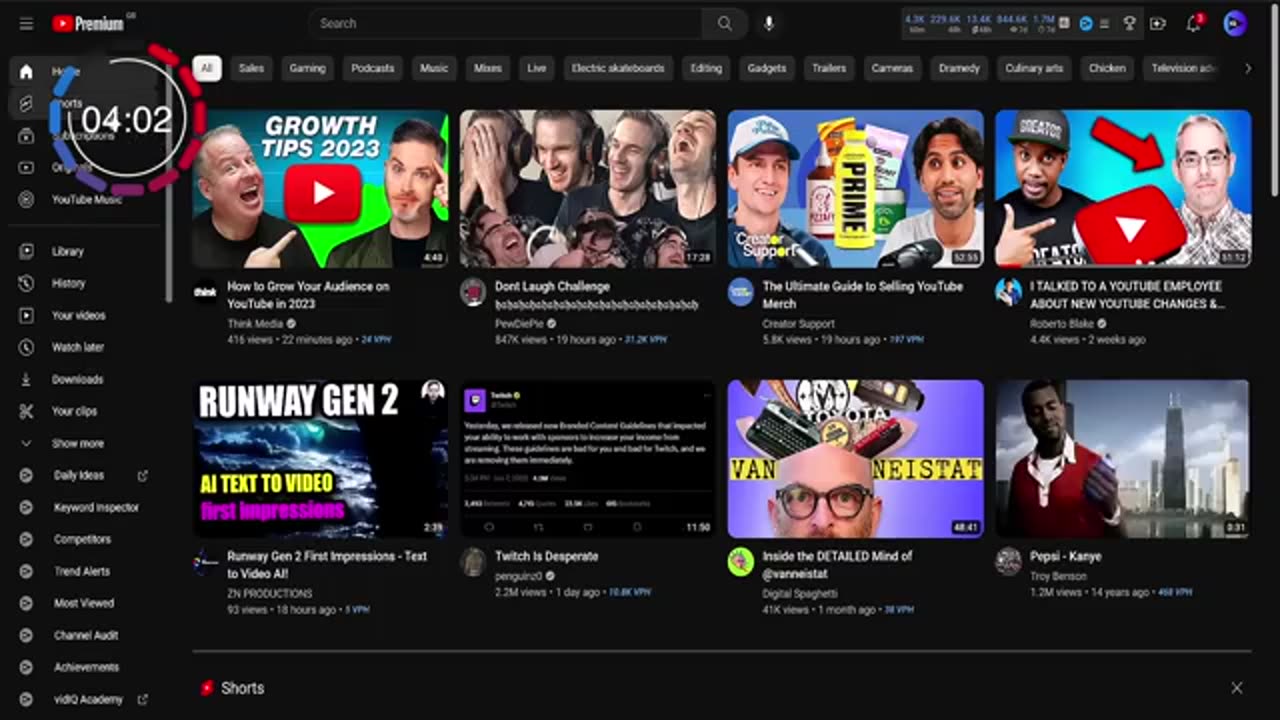Select the Culinary arts chip
Screen dimensions: 1280x720
(1034, 68)
